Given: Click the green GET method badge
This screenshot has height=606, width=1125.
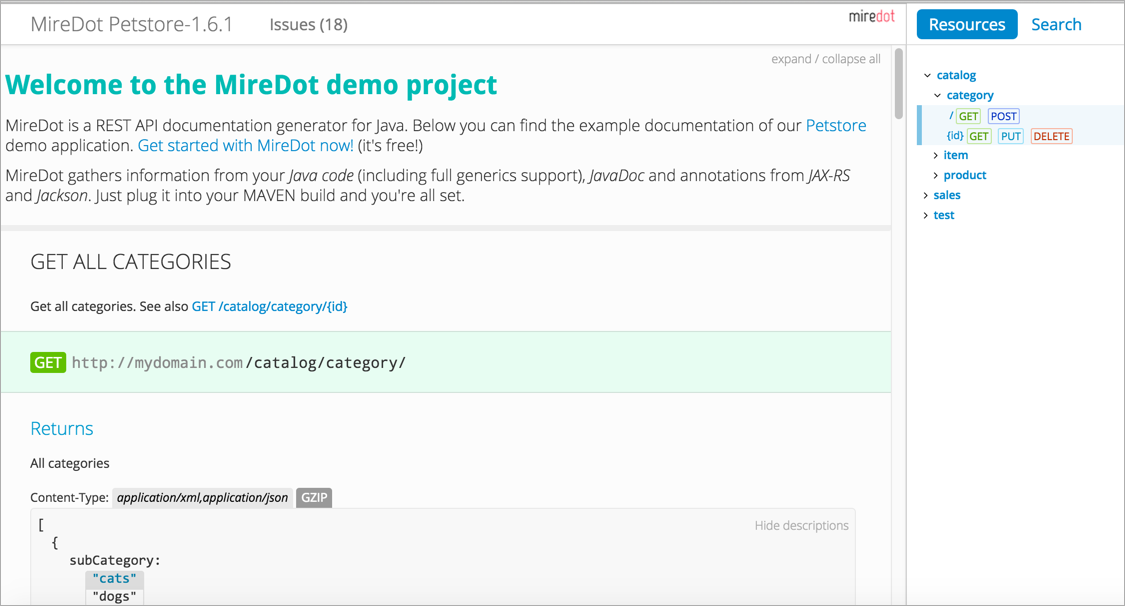Looking at the screenshot, I should click(48, 362).
